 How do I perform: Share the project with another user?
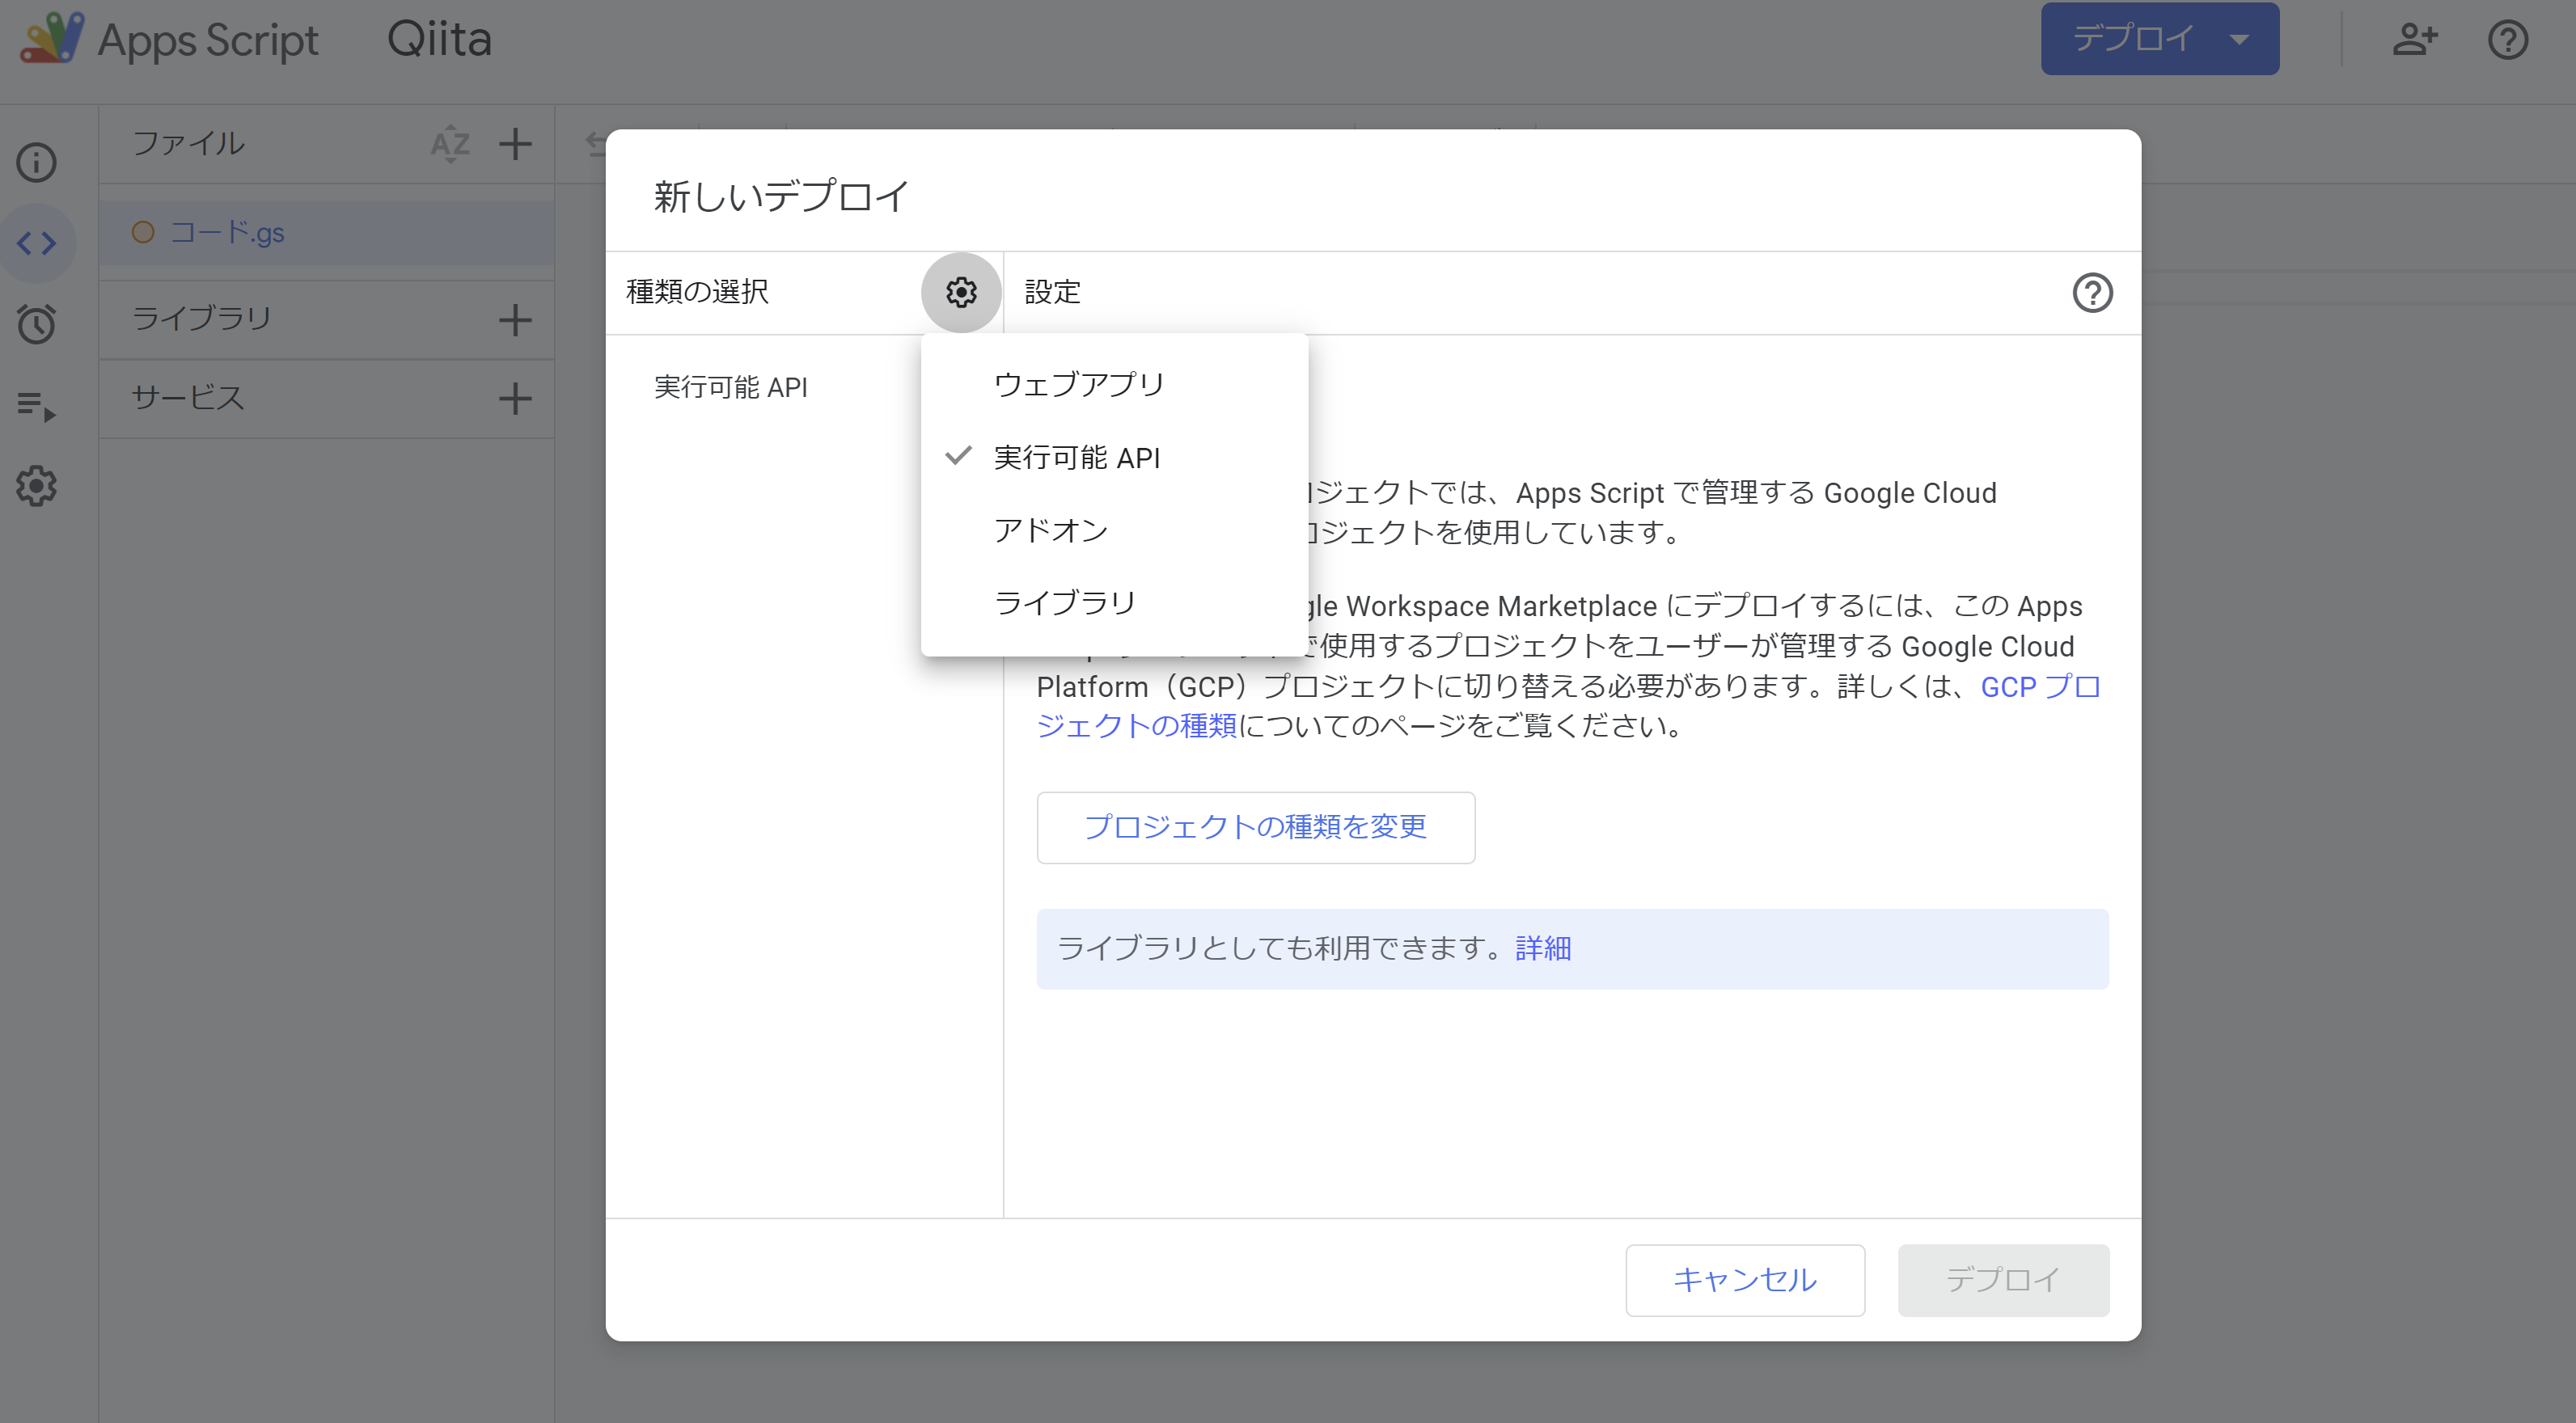[2416, 39]
